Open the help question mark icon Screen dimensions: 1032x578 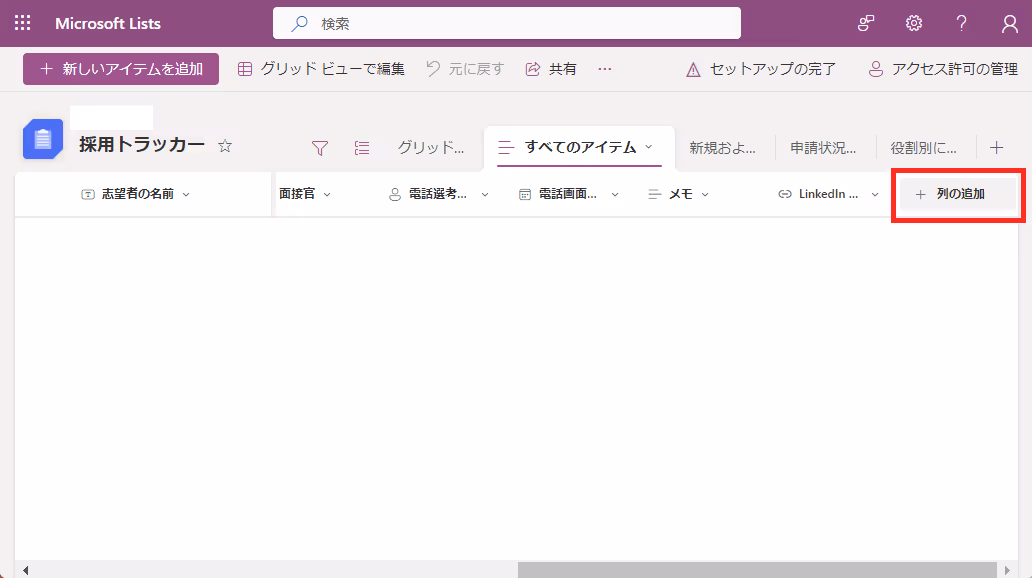pyautogui.click(x=962, y=24)
